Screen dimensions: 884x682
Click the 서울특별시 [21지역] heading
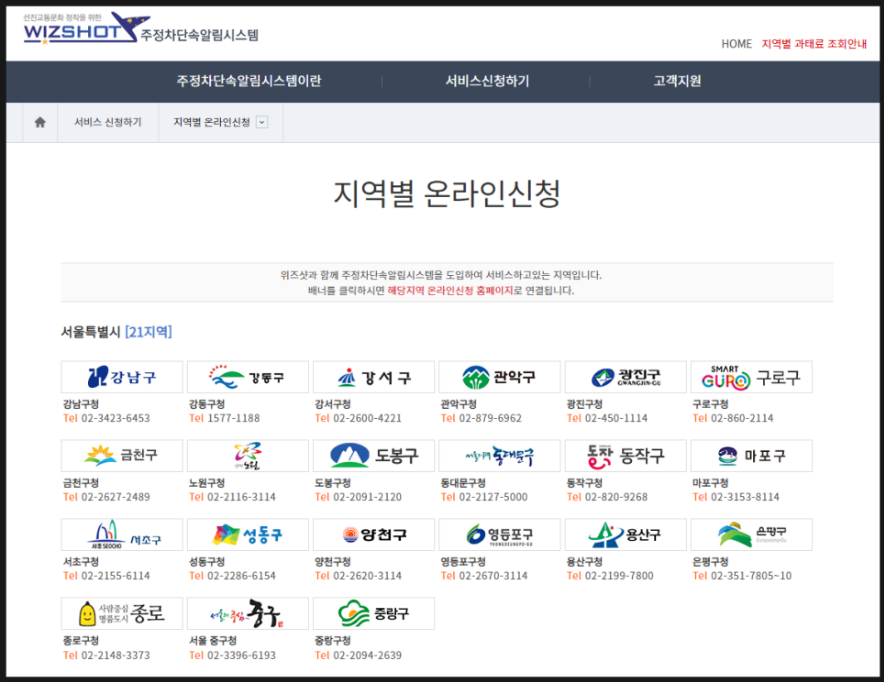tap(116, 331)
